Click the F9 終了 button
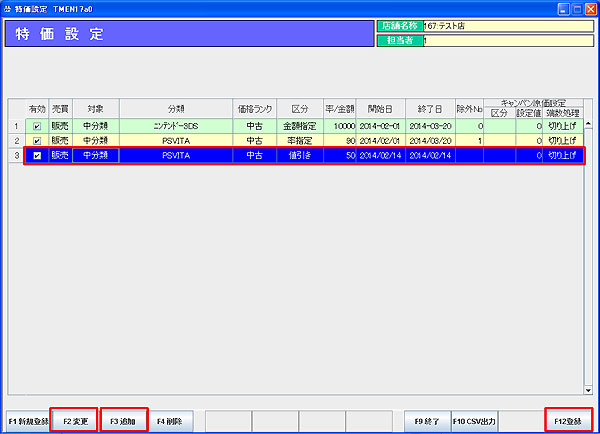This screenshot has width=600, height=434. tap(426, 421)
